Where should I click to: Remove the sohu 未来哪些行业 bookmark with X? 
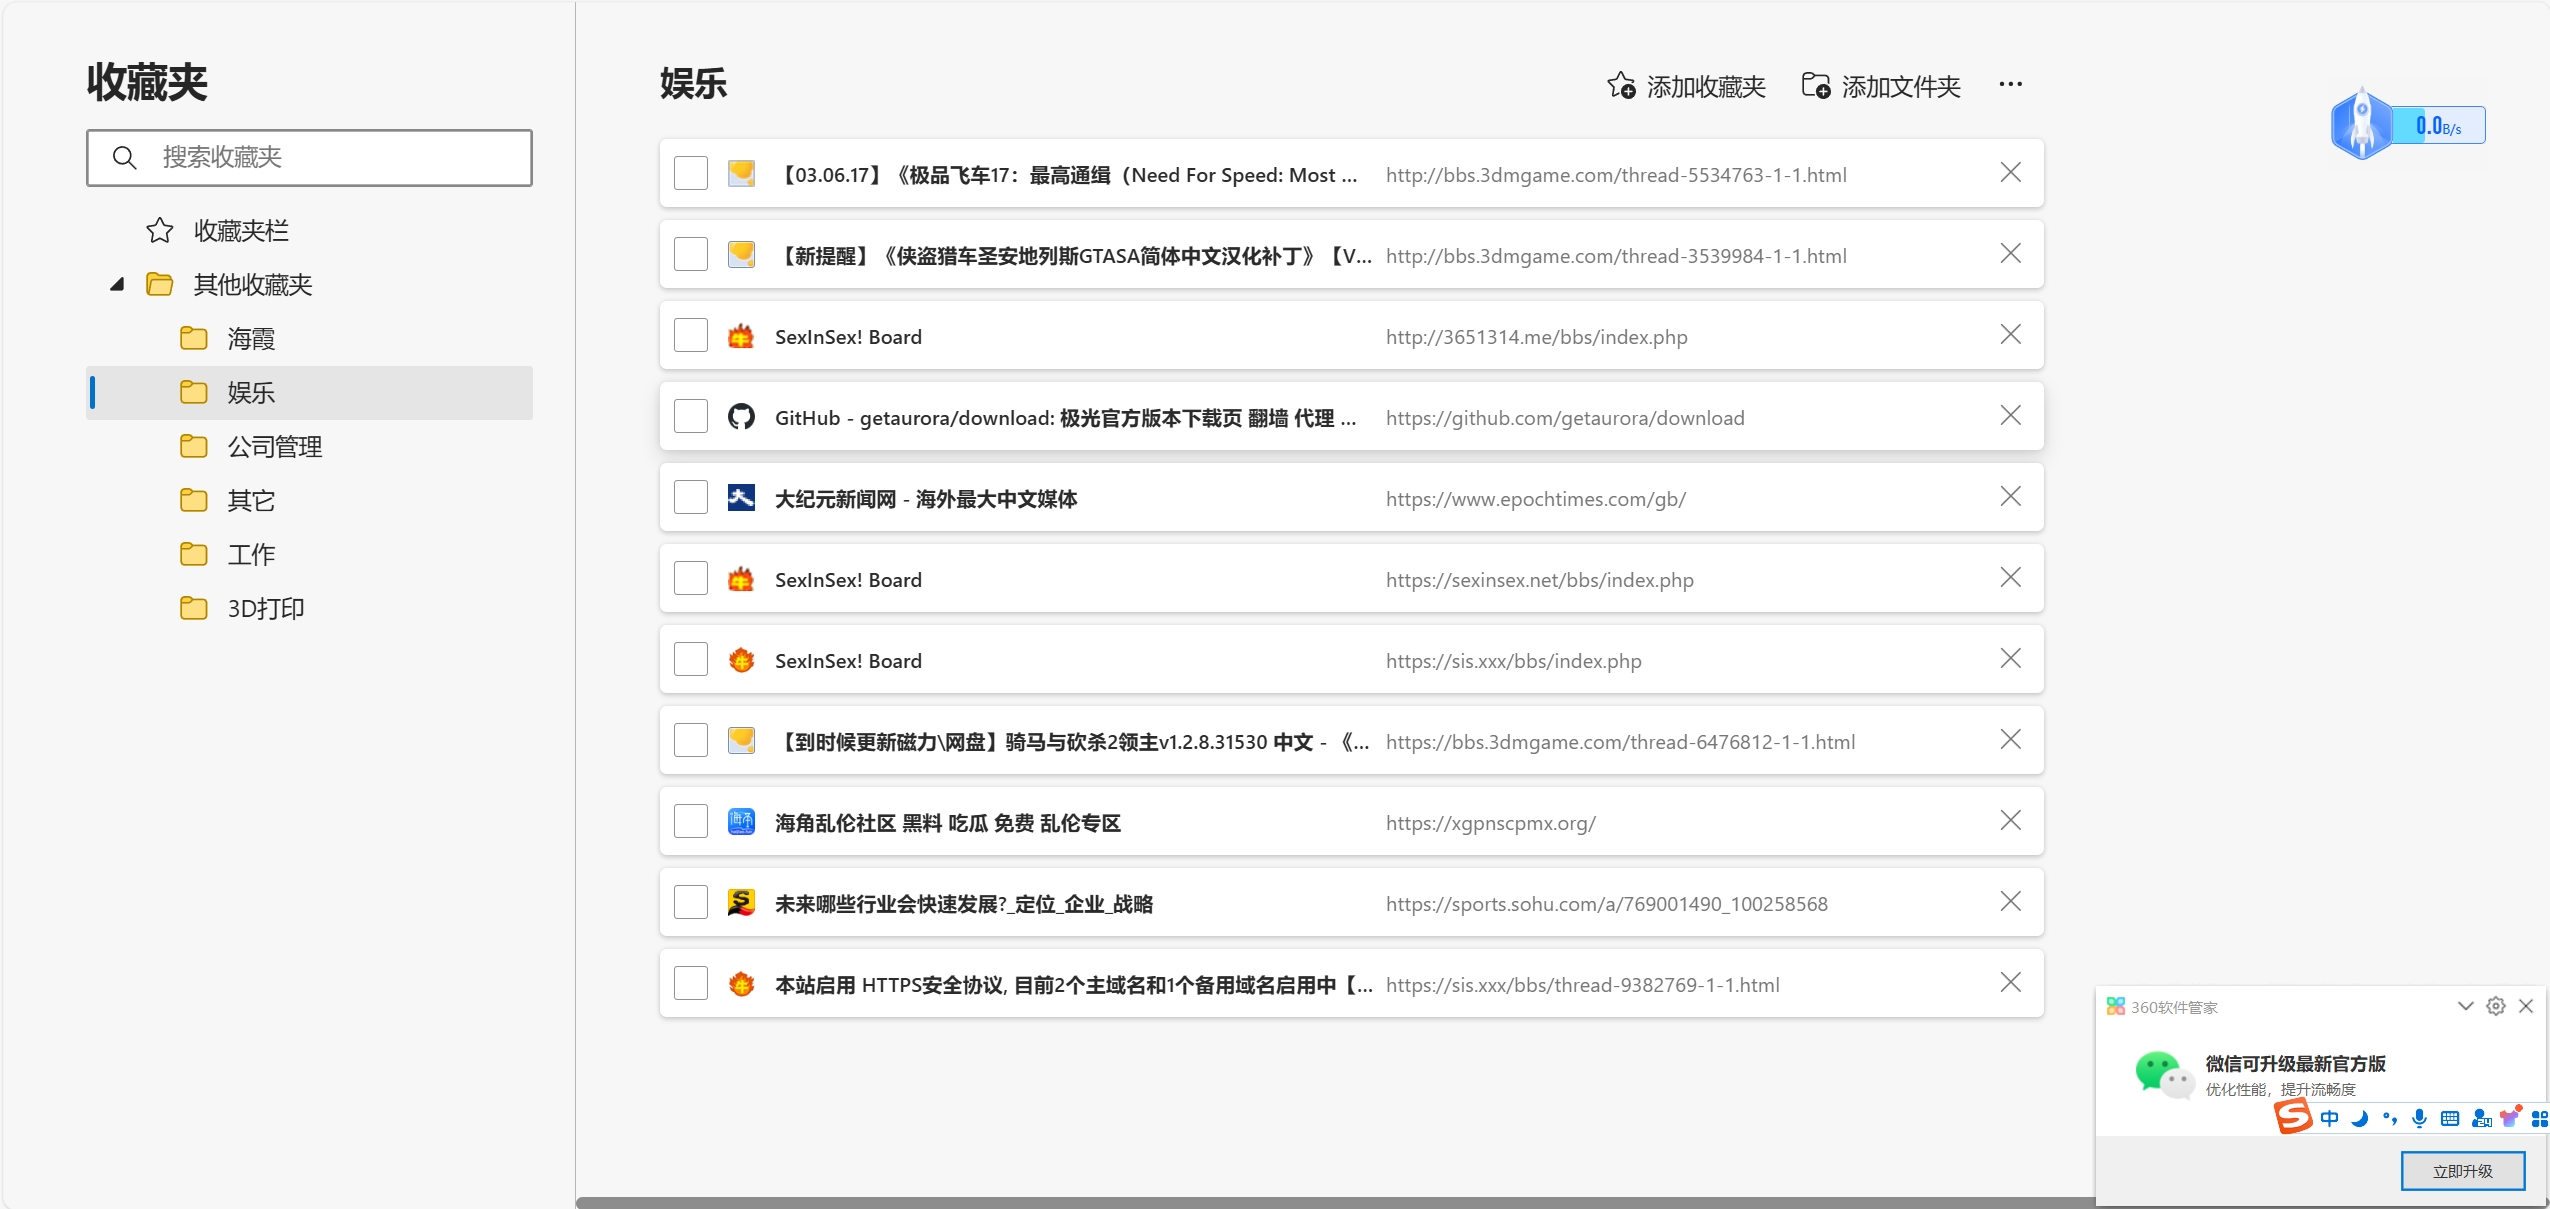2010,901
